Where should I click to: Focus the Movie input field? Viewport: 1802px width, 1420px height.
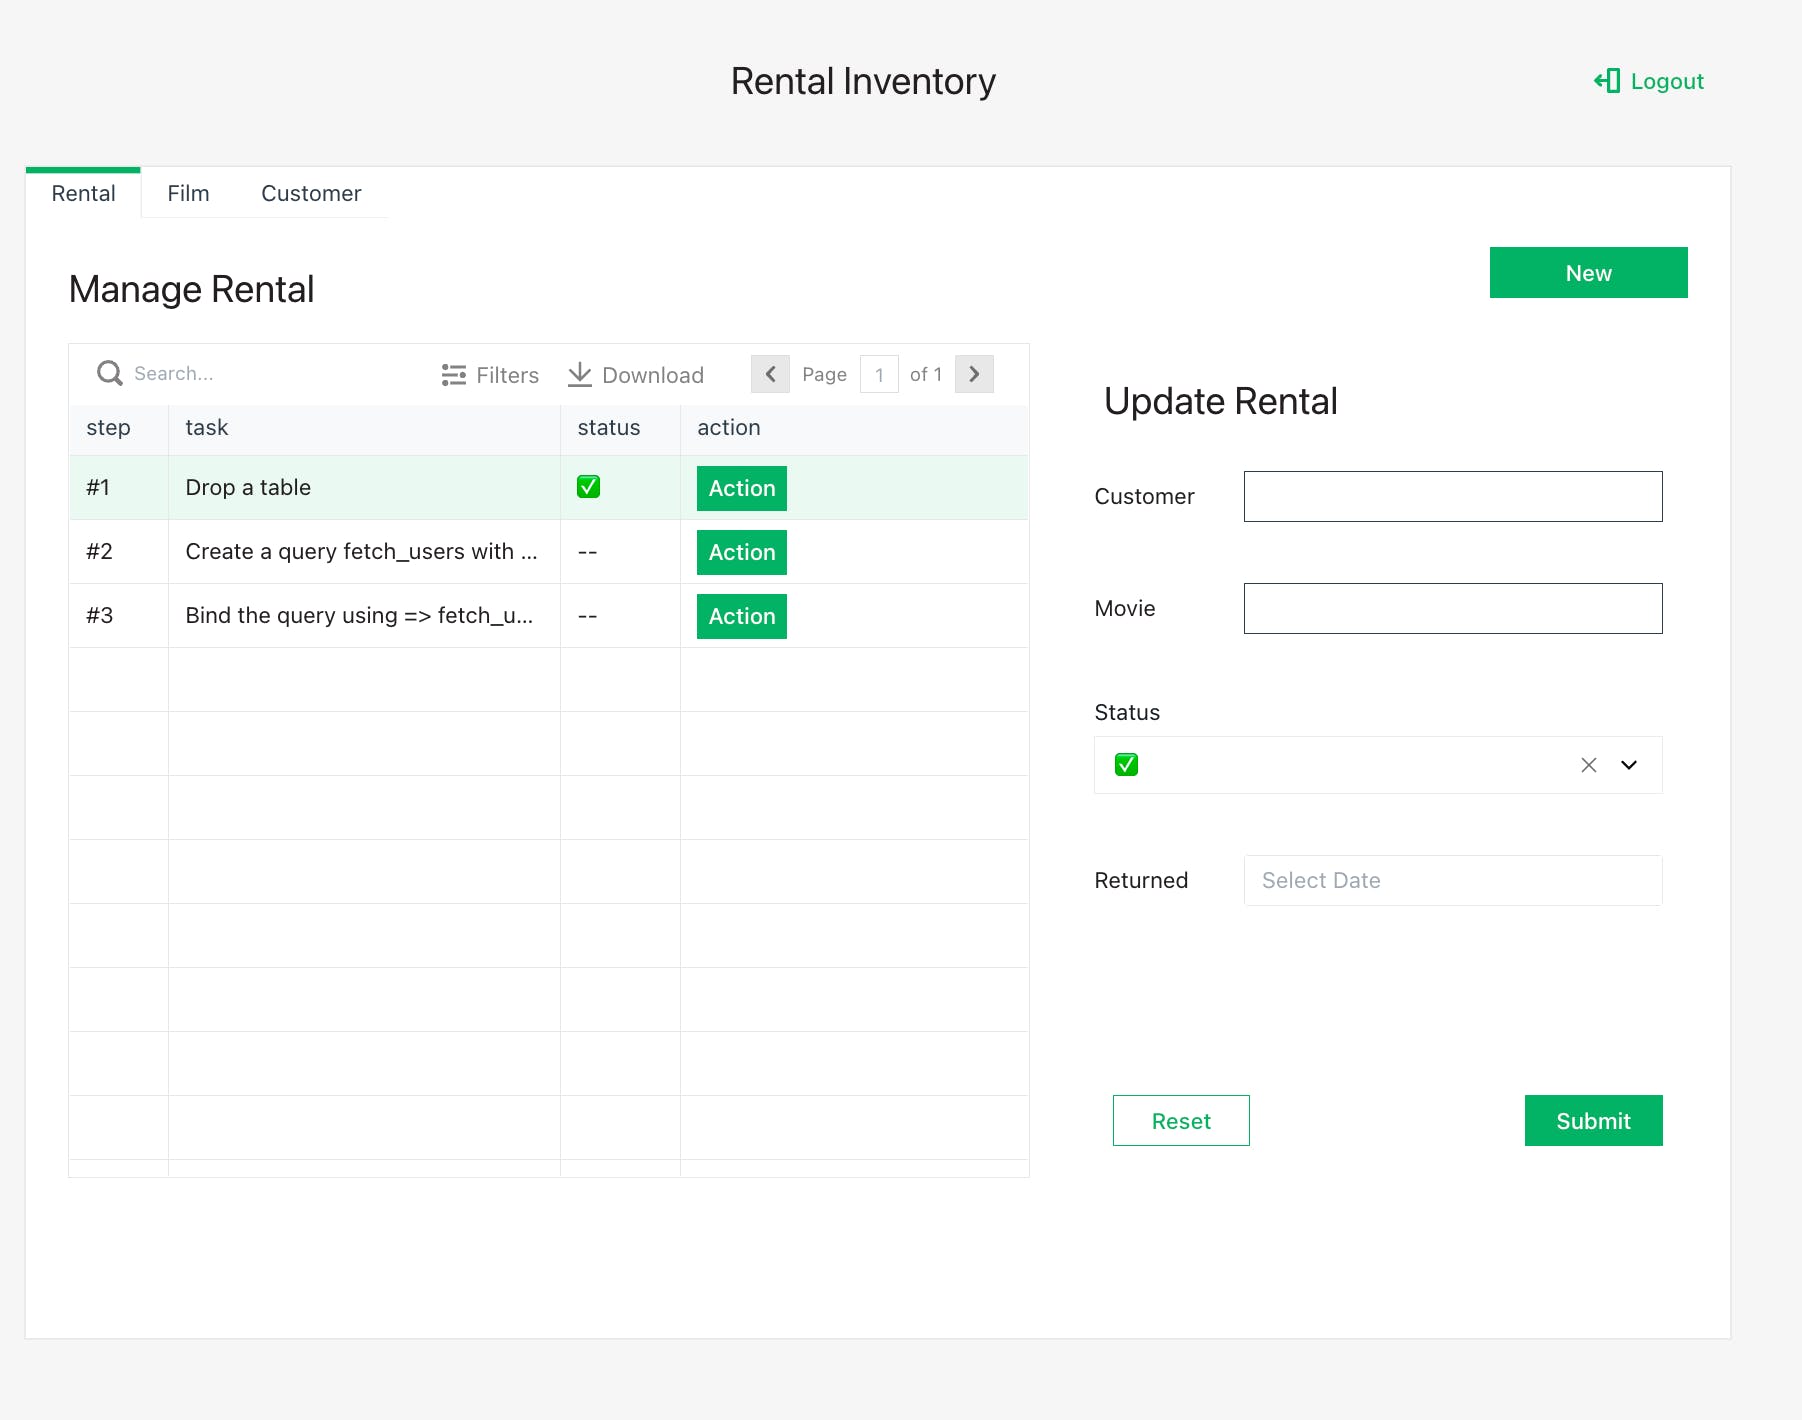click(1452, 608)
